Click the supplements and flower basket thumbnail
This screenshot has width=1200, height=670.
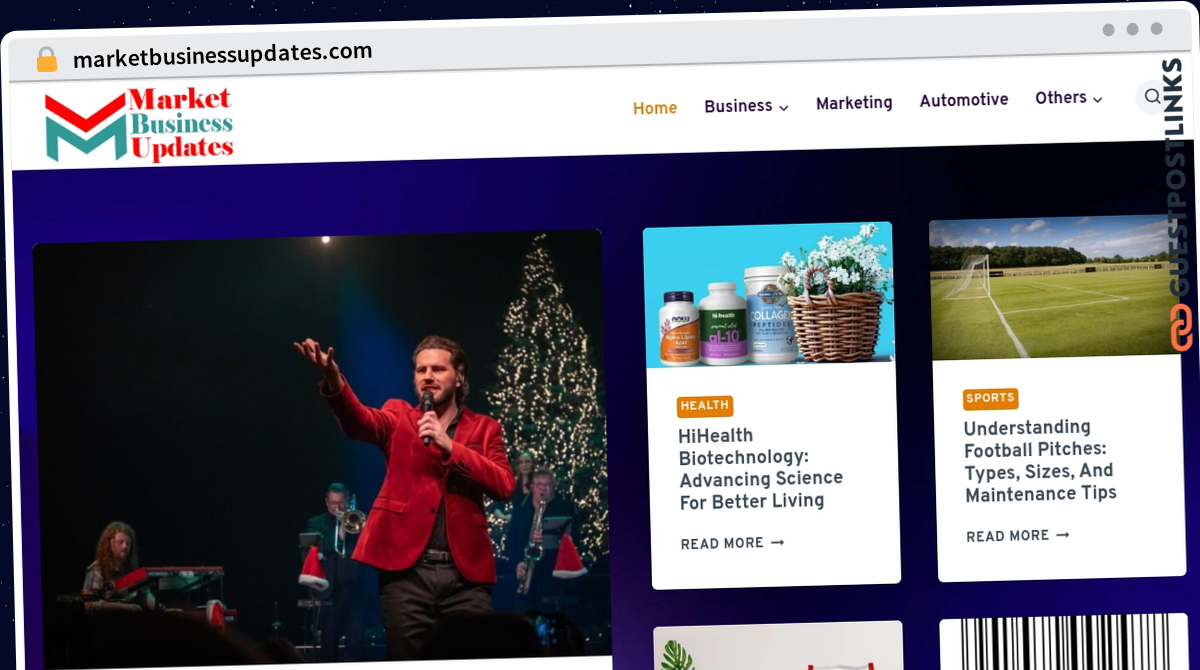pyautogui.click(x=768, y=294)
